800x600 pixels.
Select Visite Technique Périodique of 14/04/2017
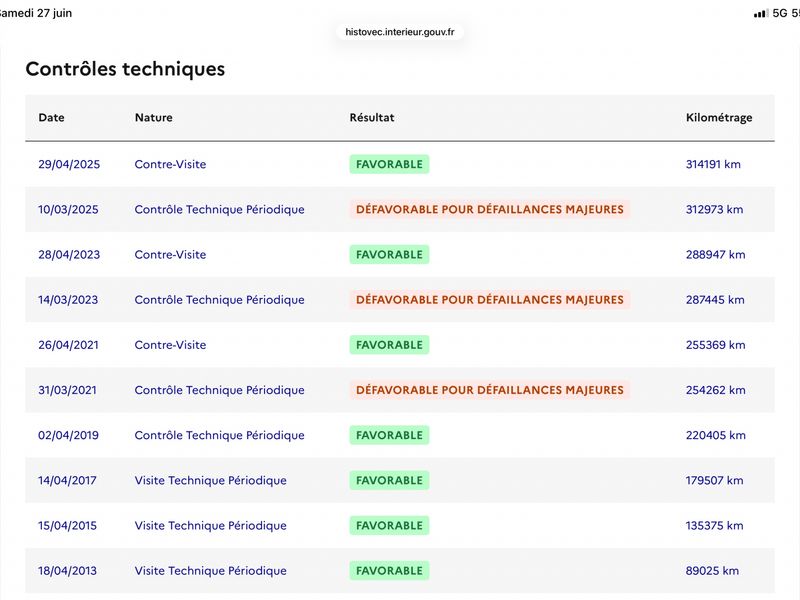coord(210,481)
